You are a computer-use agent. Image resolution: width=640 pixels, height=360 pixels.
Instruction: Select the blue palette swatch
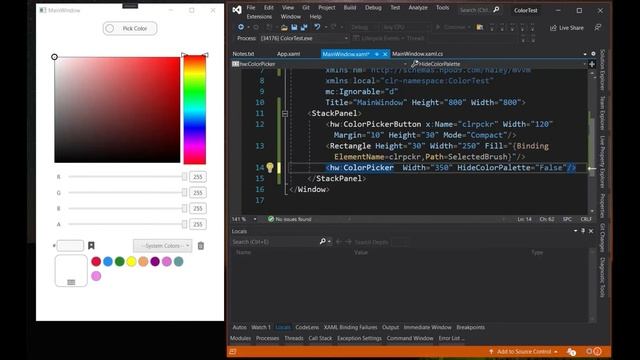108,261
